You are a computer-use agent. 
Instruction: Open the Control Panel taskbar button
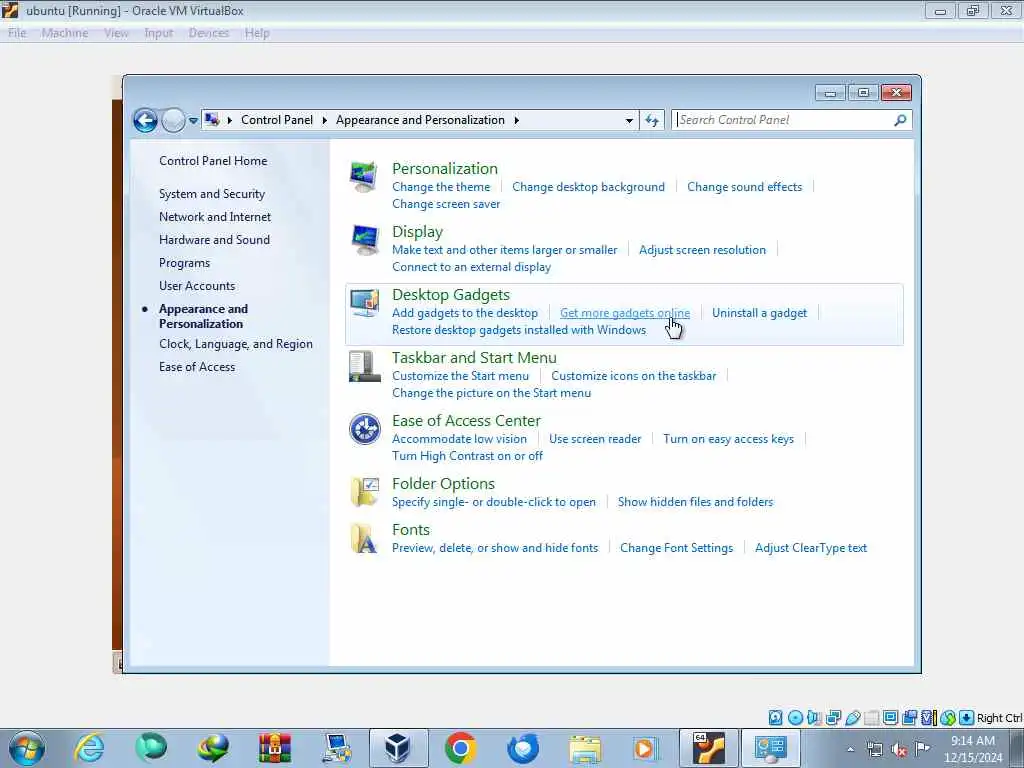tap(771, 748)
